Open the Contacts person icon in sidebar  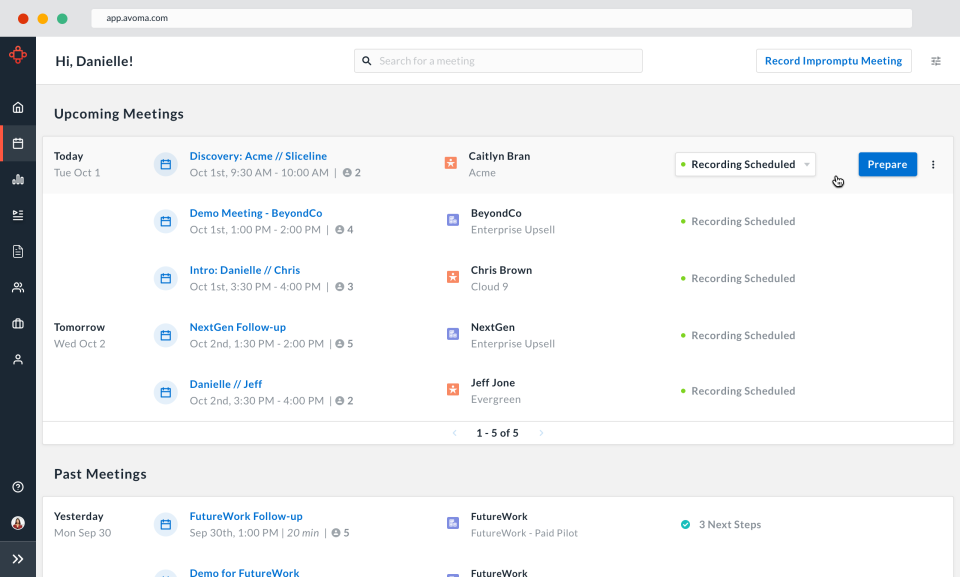pos(17,358)
